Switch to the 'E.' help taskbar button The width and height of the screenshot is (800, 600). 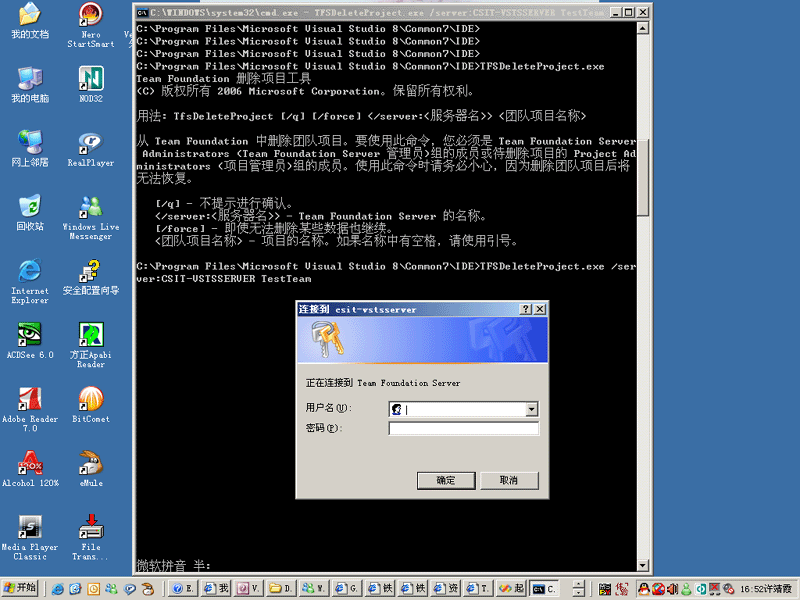(183, 589)
